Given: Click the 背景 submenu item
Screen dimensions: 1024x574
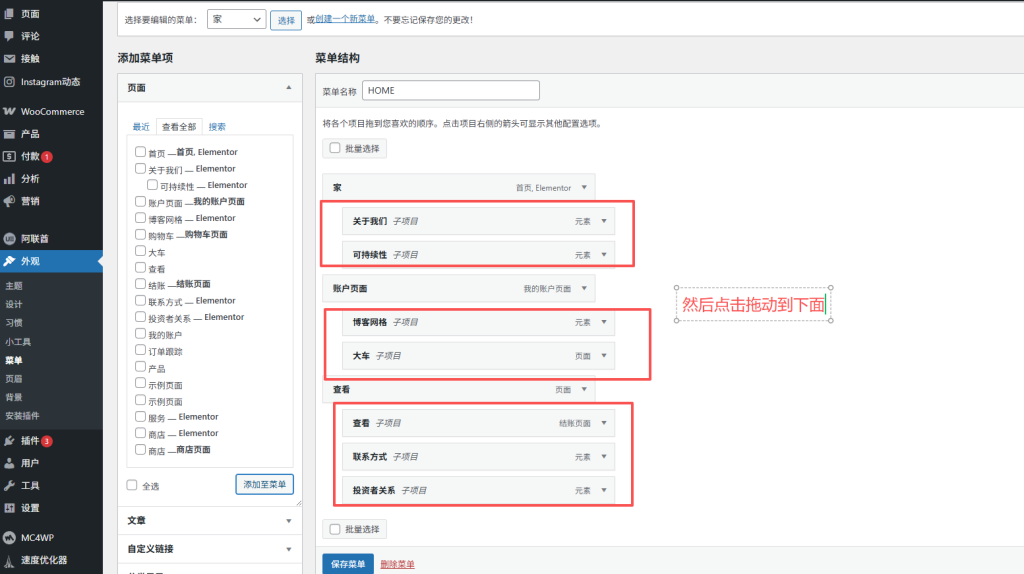Looking at the screenshot, I should [14, 397].
